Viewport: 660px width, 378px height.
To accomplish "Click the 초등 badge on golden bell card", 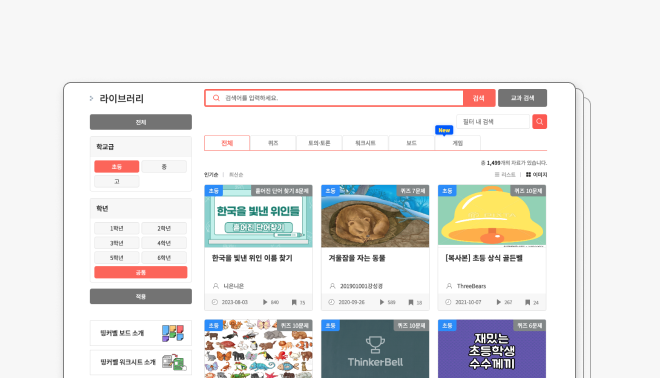I will tap(447, 191).
